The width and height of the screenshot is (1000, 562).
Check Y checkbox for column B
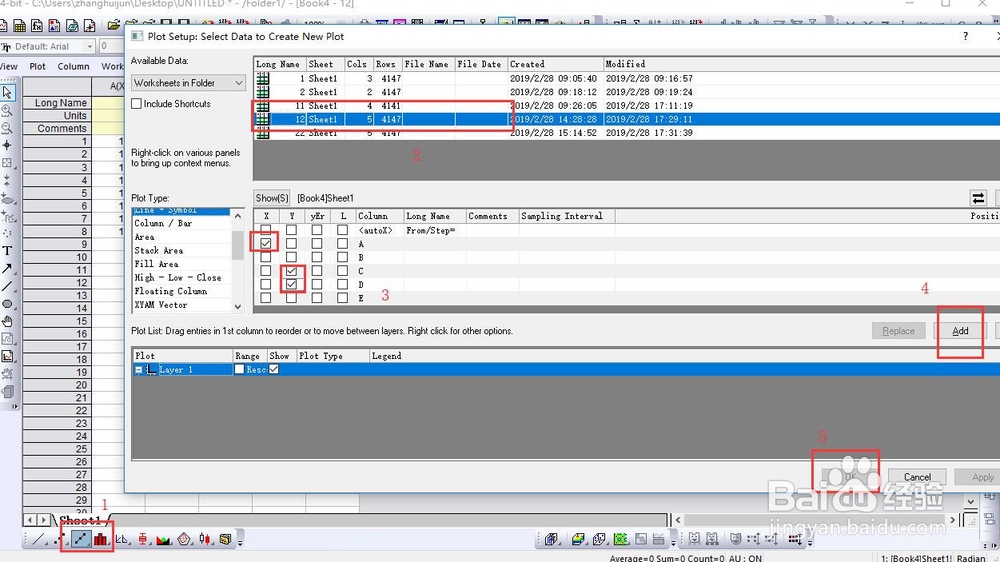click(291, 258)
